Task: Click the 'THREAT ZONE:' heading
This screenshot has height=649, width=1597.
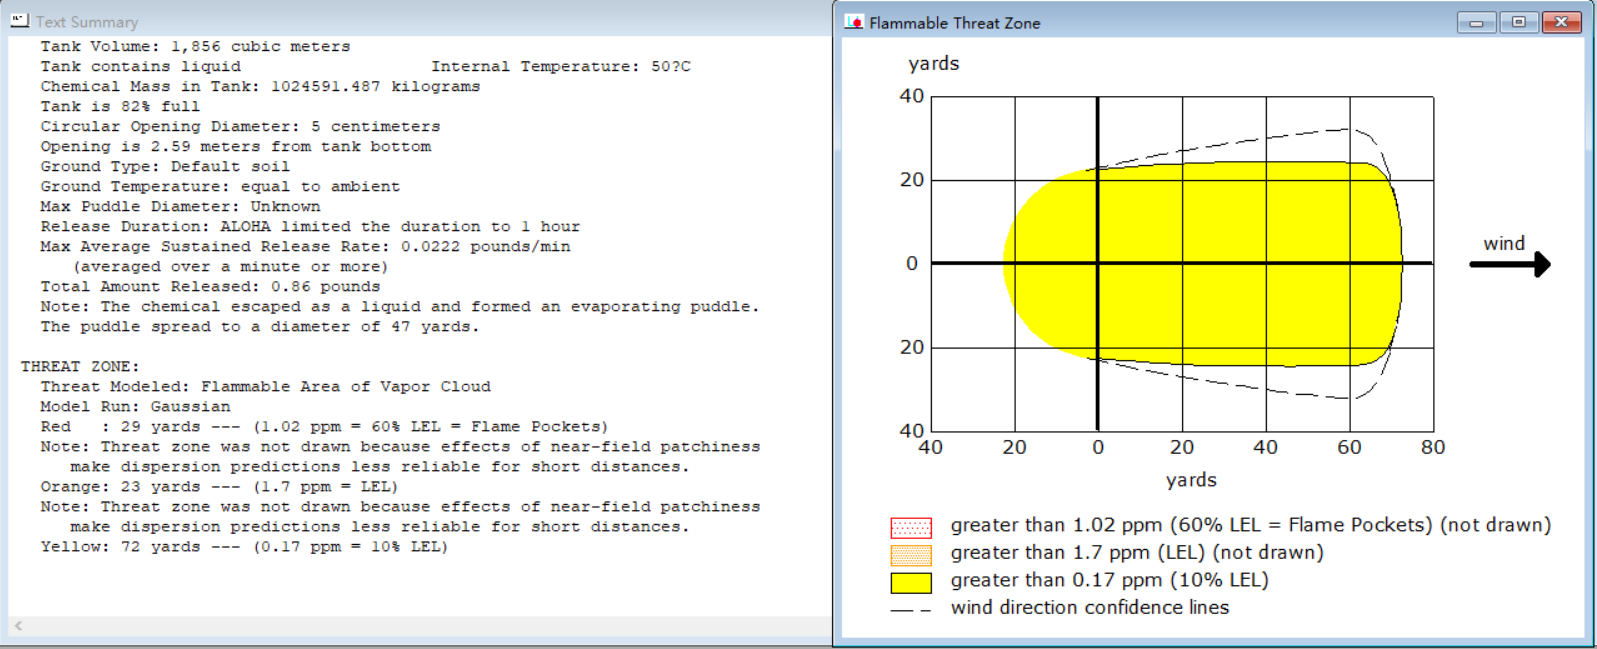Action: point(80,366)
